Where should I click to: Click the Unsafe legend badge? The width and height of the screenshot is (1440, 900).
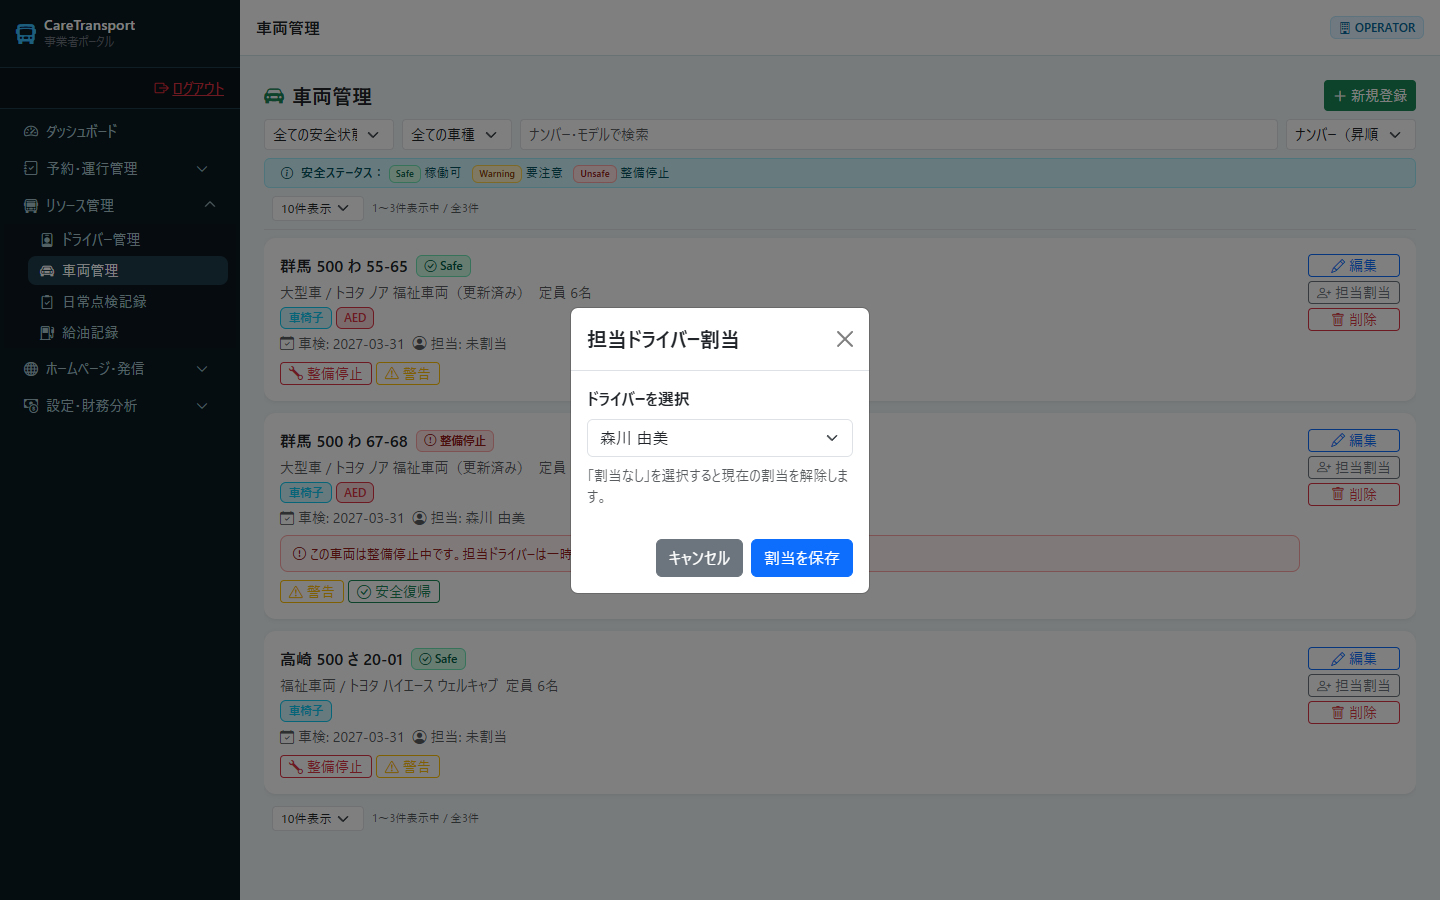595,174
